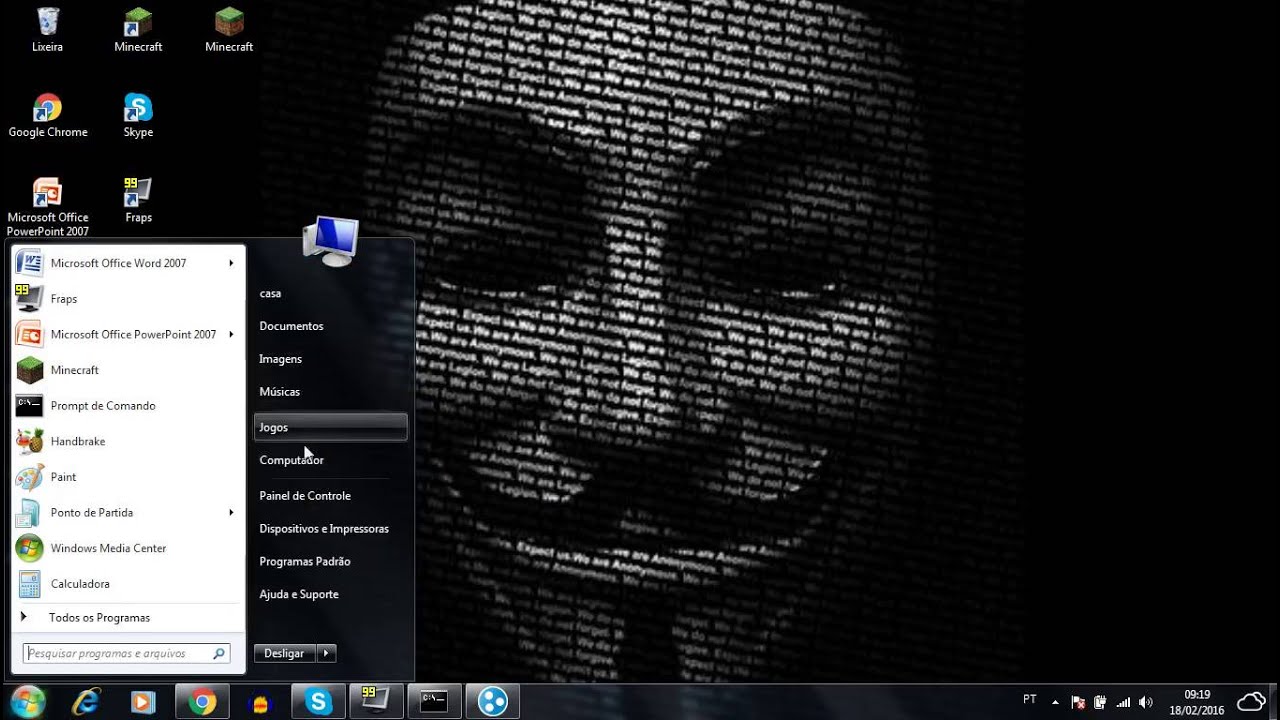The image size is (1280, 720).
Task: Expand Microsoft Office Word 2007 jump list arrow
Action: click(x=231, y=263)
